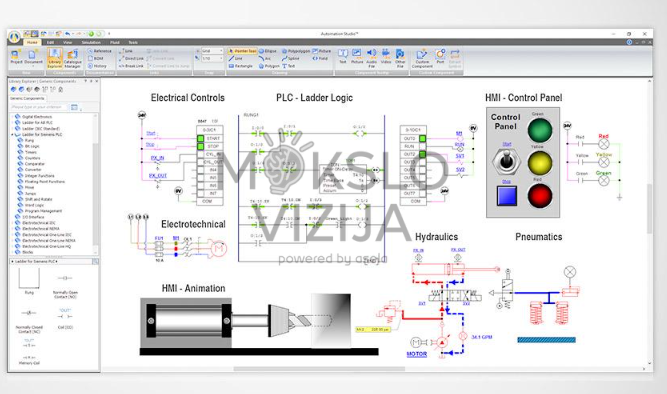Open the Grid dropdown in ribbon
This screenshot has width=667, height=394.
pyautogui.click(x=212, y=51)
